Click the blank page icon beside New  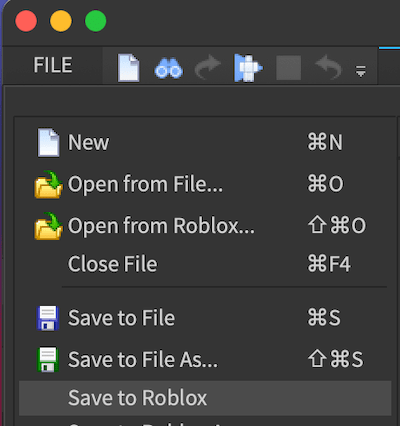[x=49, y=142]
